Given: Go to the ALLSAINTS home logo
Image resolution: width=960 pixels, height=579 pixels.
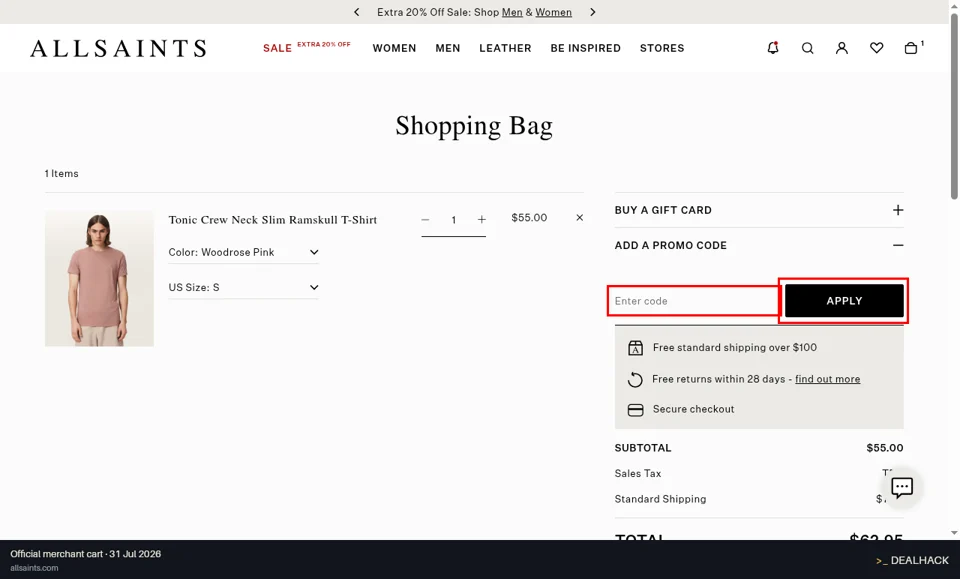Looking at the screenshot, I should pyautogui.click(x=118, y=48).
